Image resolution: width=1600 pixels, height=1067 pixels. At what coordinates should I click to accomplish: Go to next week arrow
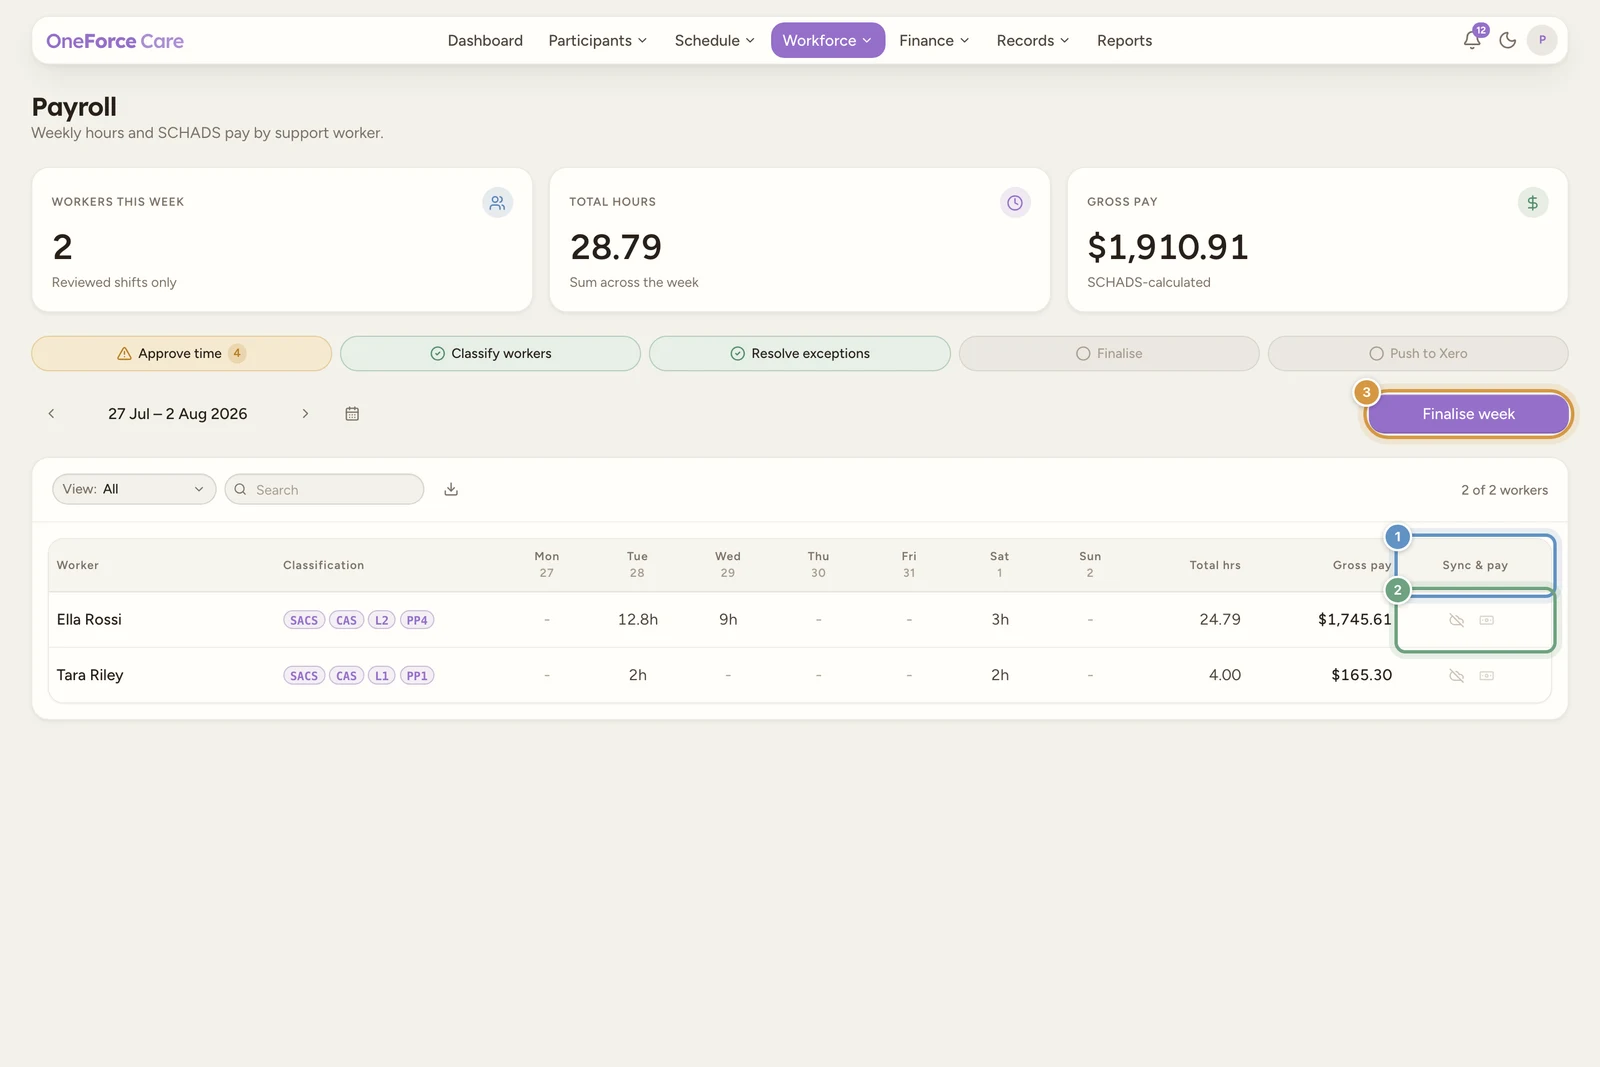pos(305,414)
